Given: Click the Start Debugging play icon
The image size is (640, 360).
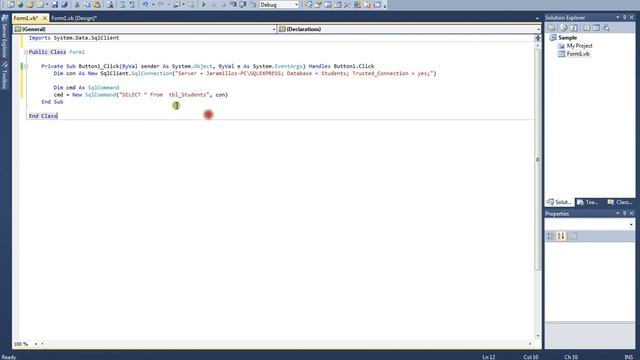Looking at the screenshot, I should tap(204, 4).
